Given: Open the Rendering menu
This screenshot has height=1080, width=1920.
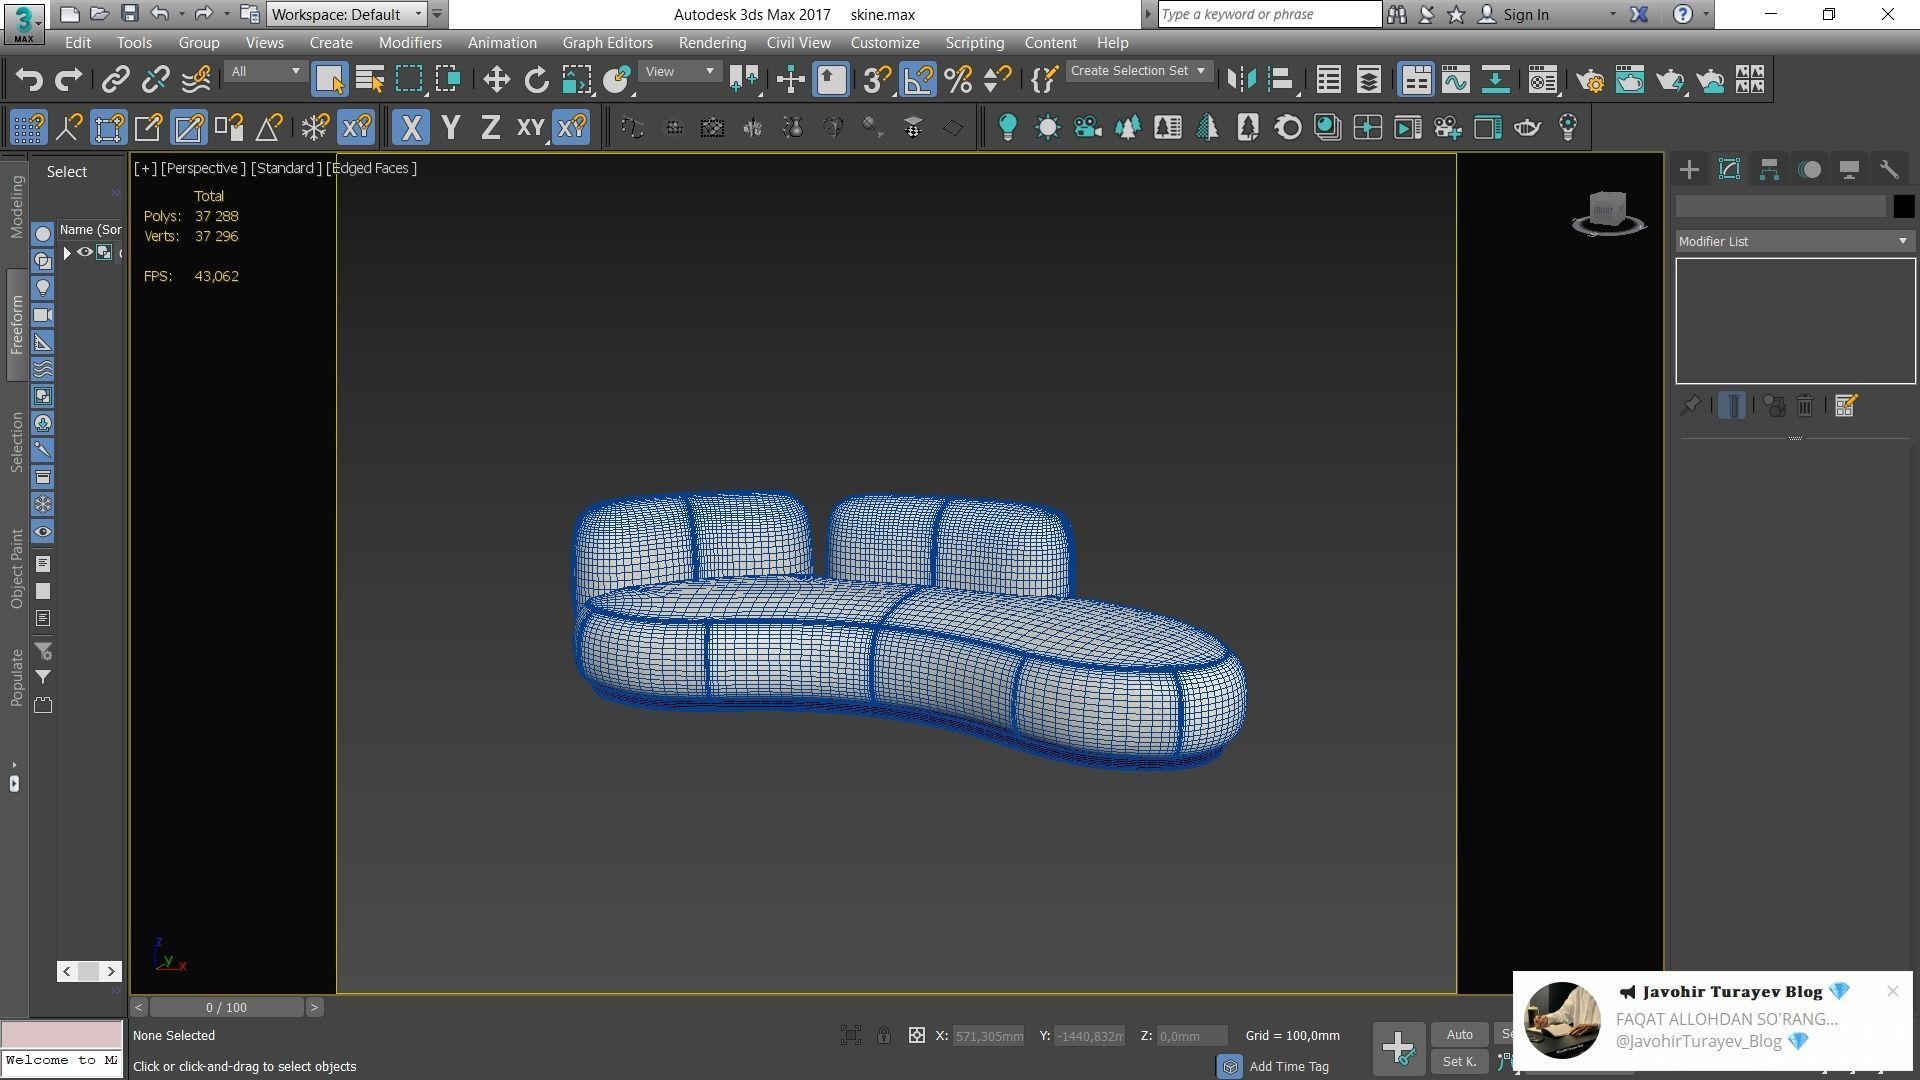Looking at the screenshot, I should click(712, 43).
